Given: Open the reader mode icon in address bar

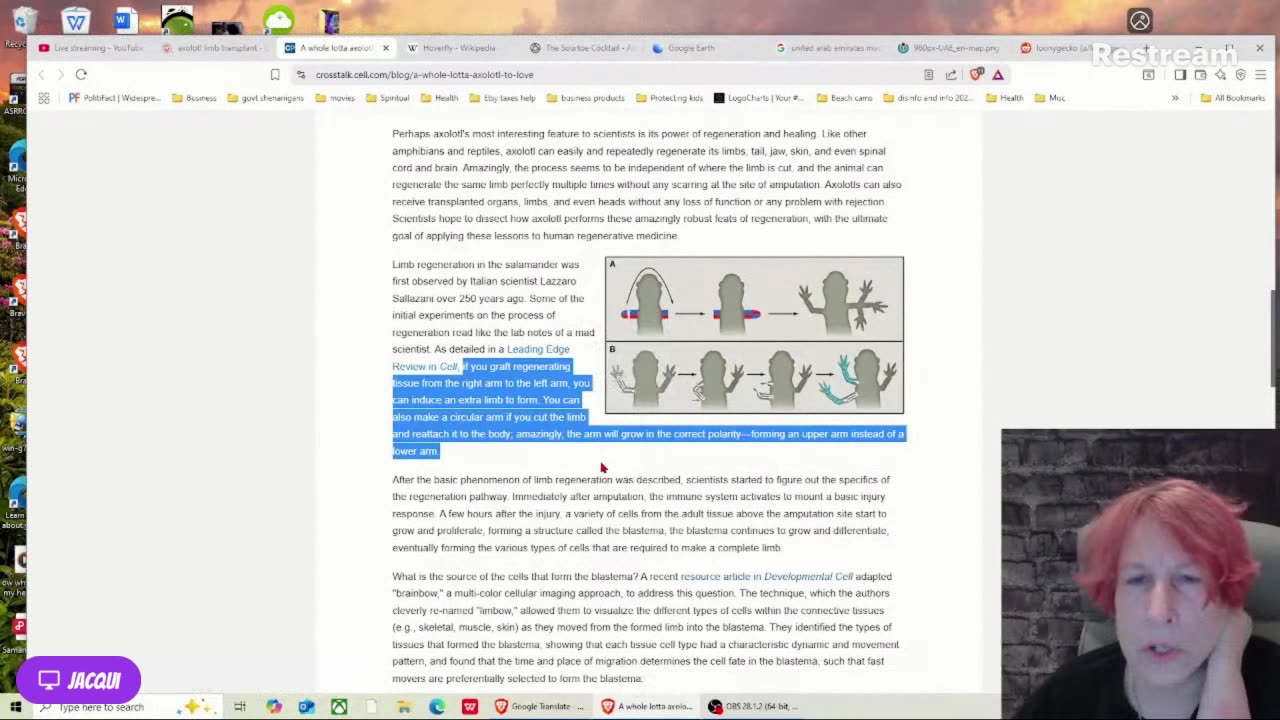Looking at the screenshot, I should tap(928, 74).
